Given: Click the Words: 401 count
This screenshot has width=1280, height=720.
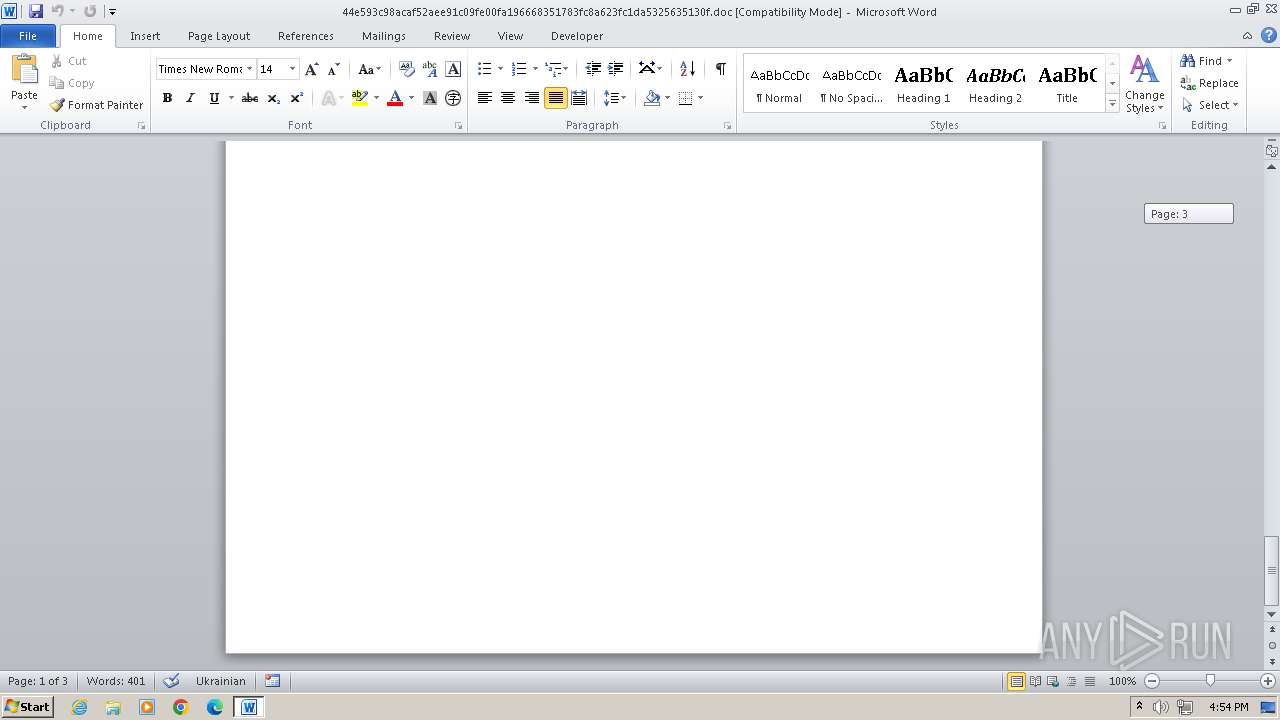Looking at the screenshot, I should pyautogui.click(x=116, y=681).
